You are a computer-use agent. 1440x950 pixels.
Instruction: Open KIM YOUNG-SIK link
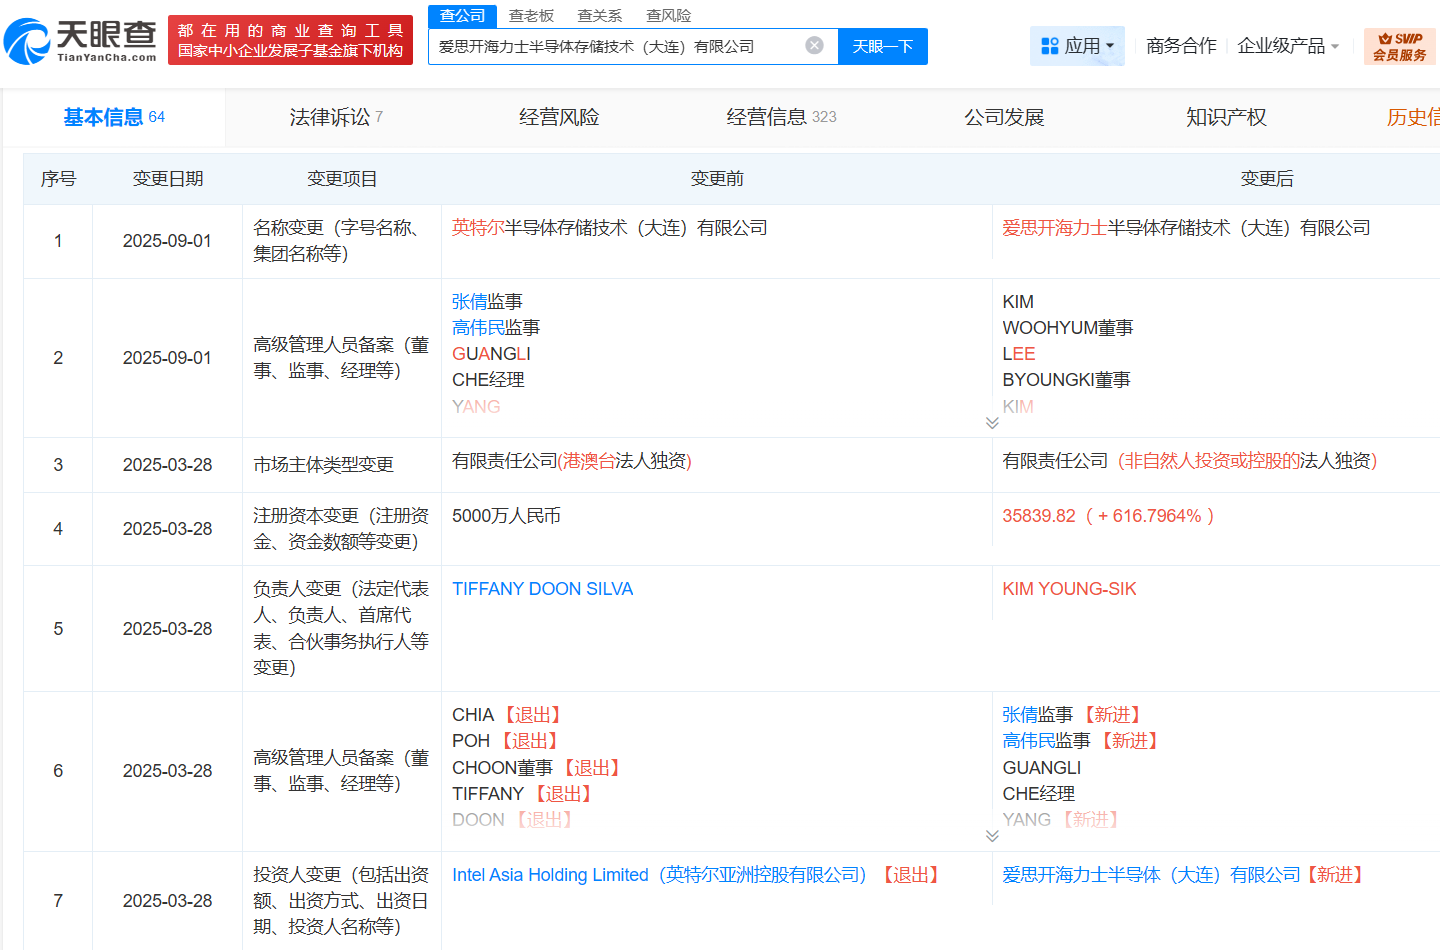(1069, 589)
